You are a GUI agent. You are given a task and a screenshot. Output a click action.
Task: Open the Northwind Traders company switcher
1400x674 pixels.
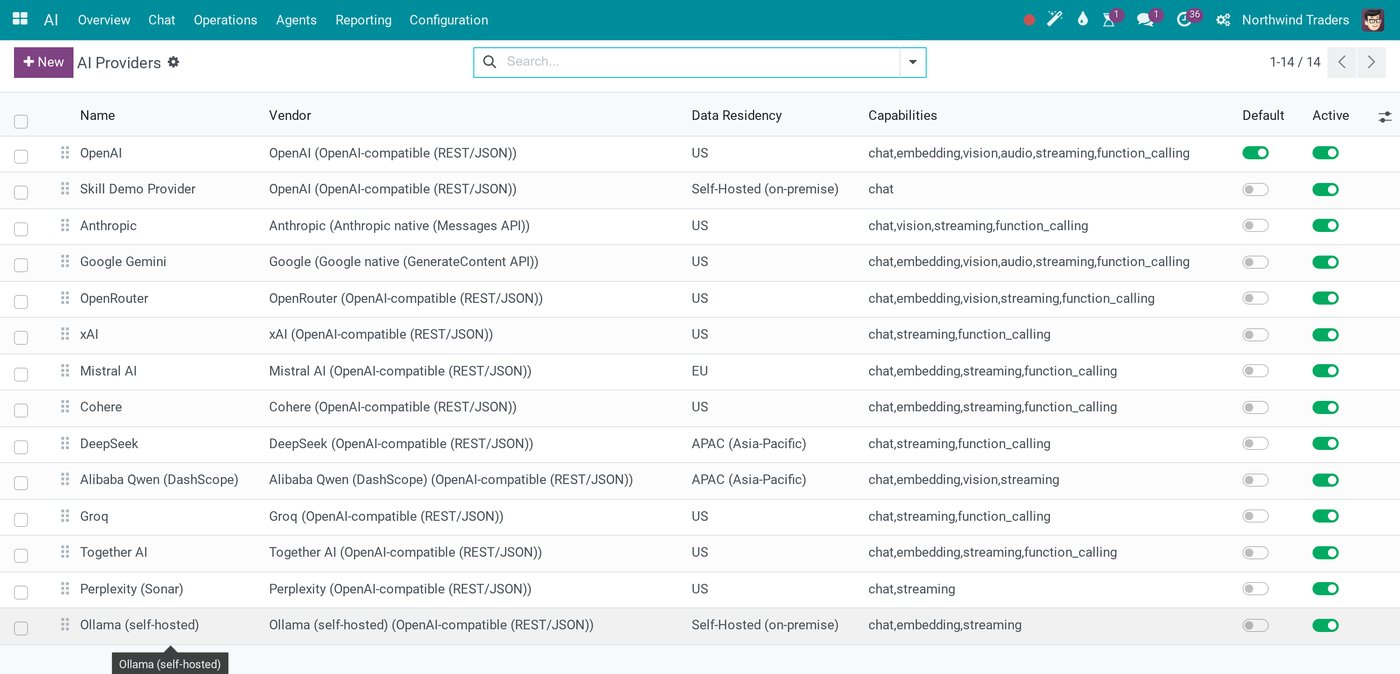[x=1295, y=20]
